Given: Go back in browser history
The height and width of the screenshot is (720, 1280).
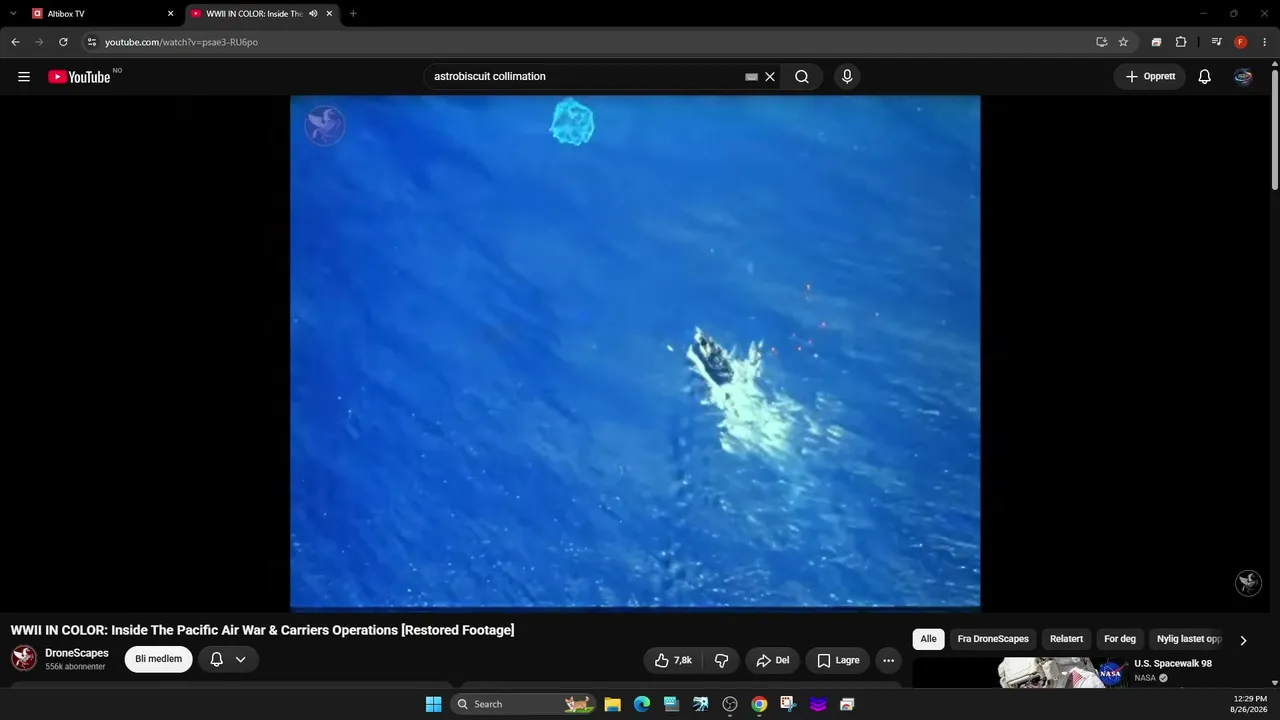Looking at the screenshot, I should click(15, 42).
